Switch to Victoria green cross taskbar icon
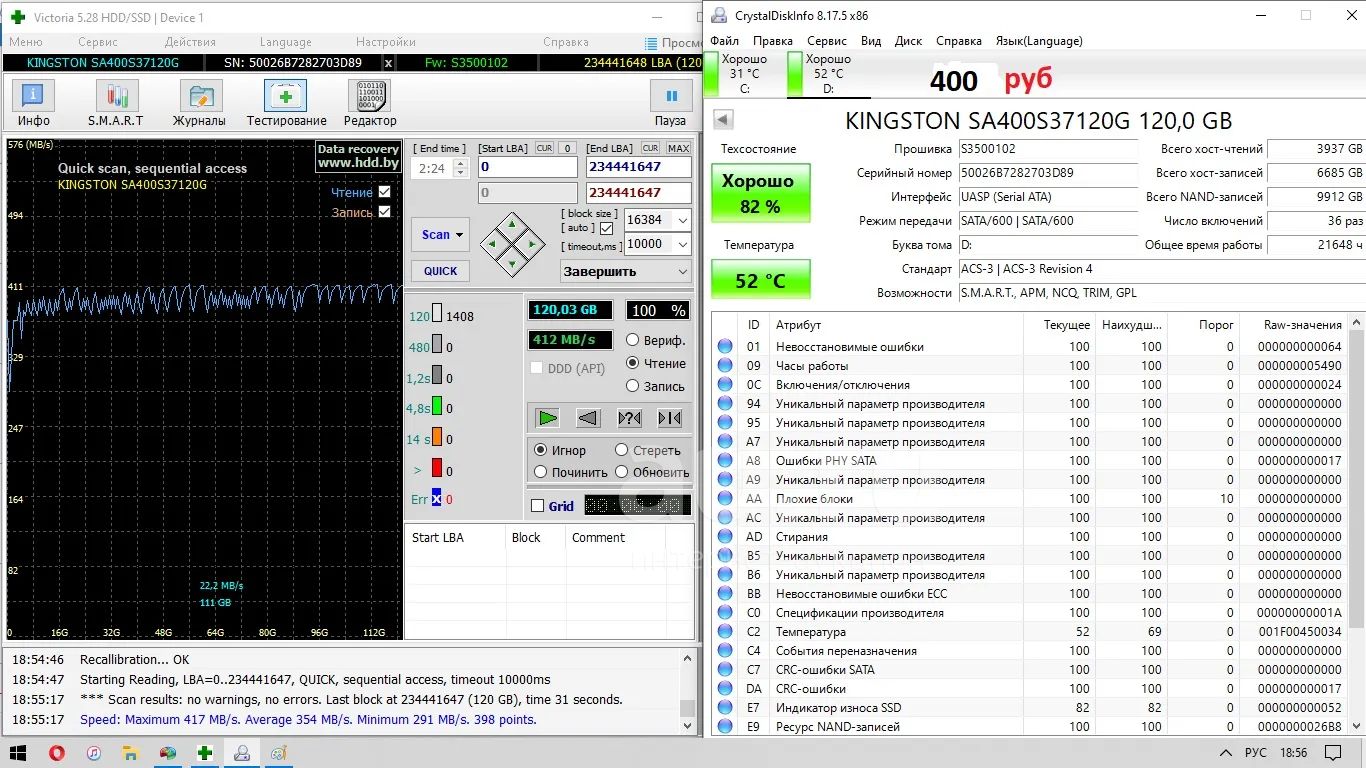Image resolution: width=1366 pixels, height=768 pixels. 205,753
